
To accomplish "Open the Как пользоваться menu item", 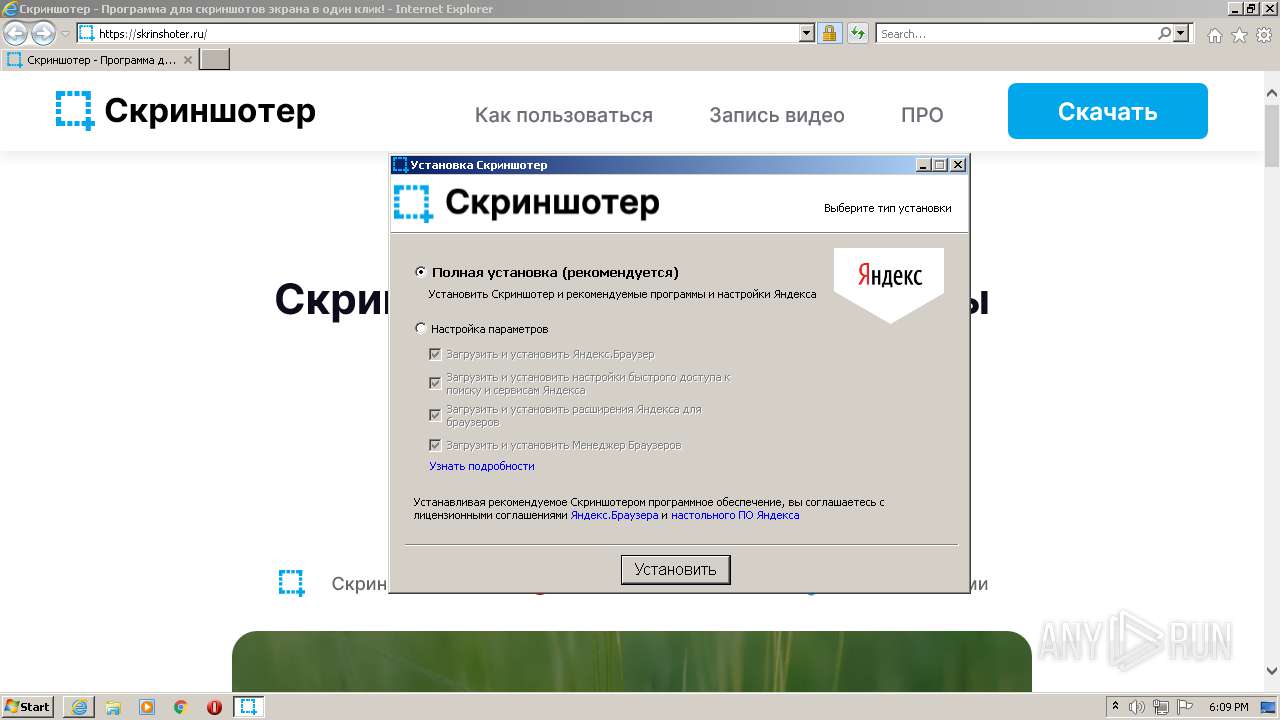I will (x=564, y=115).
